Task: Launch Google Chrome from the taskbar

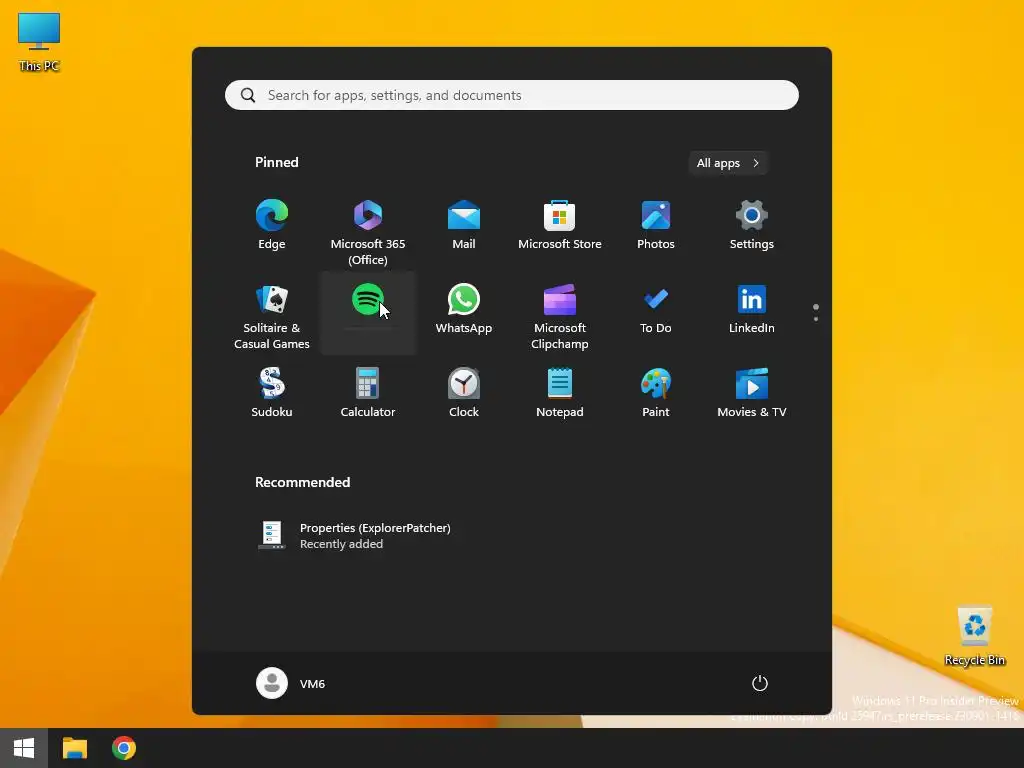Action: pos(123,748)
